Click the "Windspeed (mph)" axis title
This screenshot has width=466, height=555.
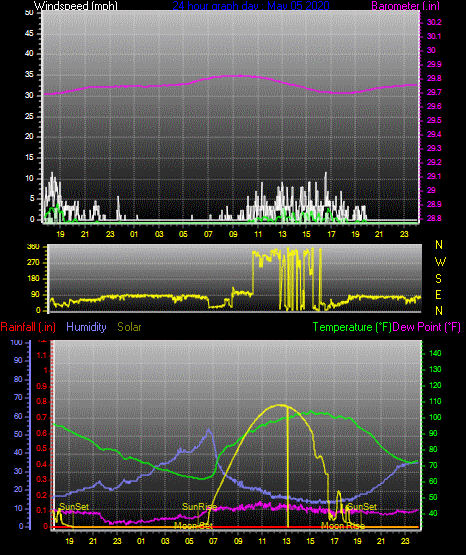tap(76, 6)
